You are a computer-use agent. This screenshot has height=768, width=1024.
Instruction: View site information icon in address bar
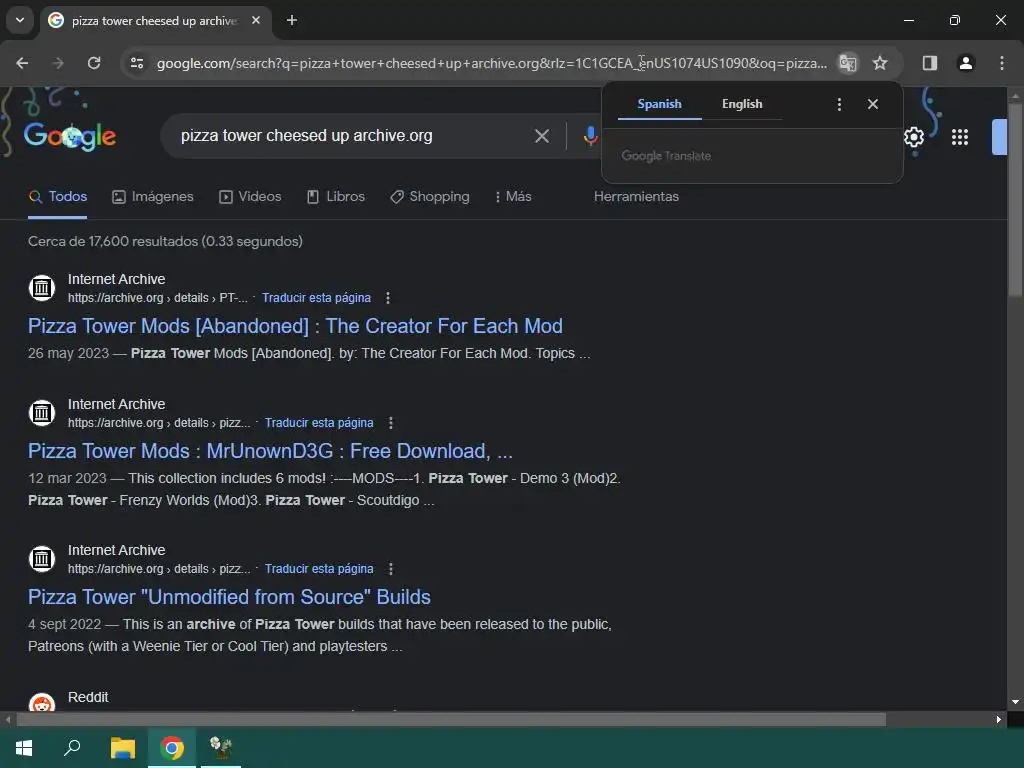coord(136,63)
